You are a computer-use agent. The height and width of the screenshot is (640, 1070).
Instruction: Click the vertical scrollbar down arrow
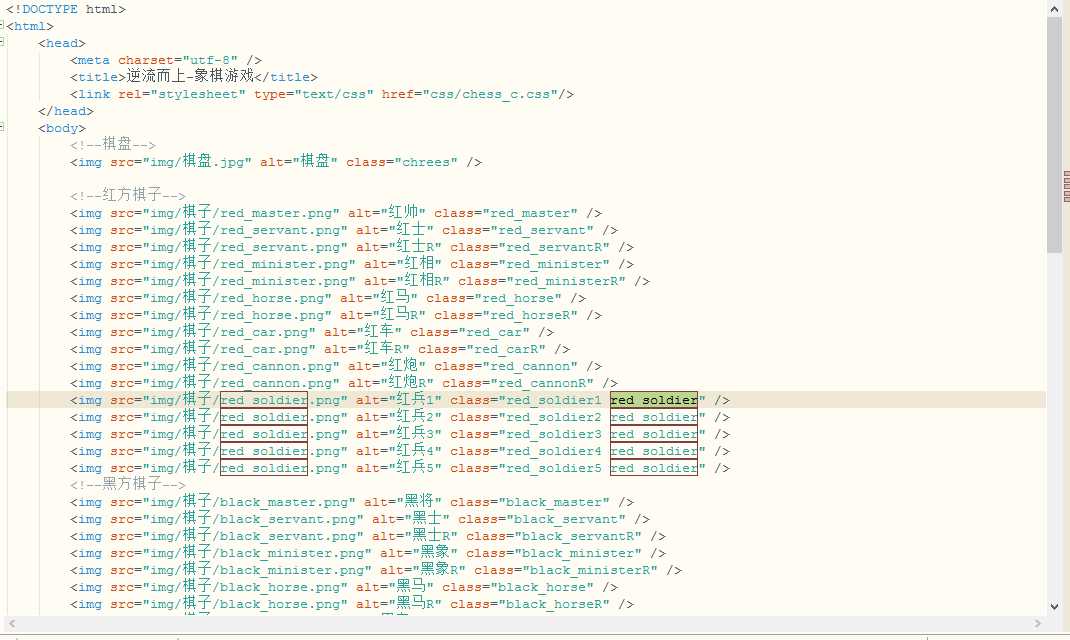pyautogui.click(x=1055, y=606)
